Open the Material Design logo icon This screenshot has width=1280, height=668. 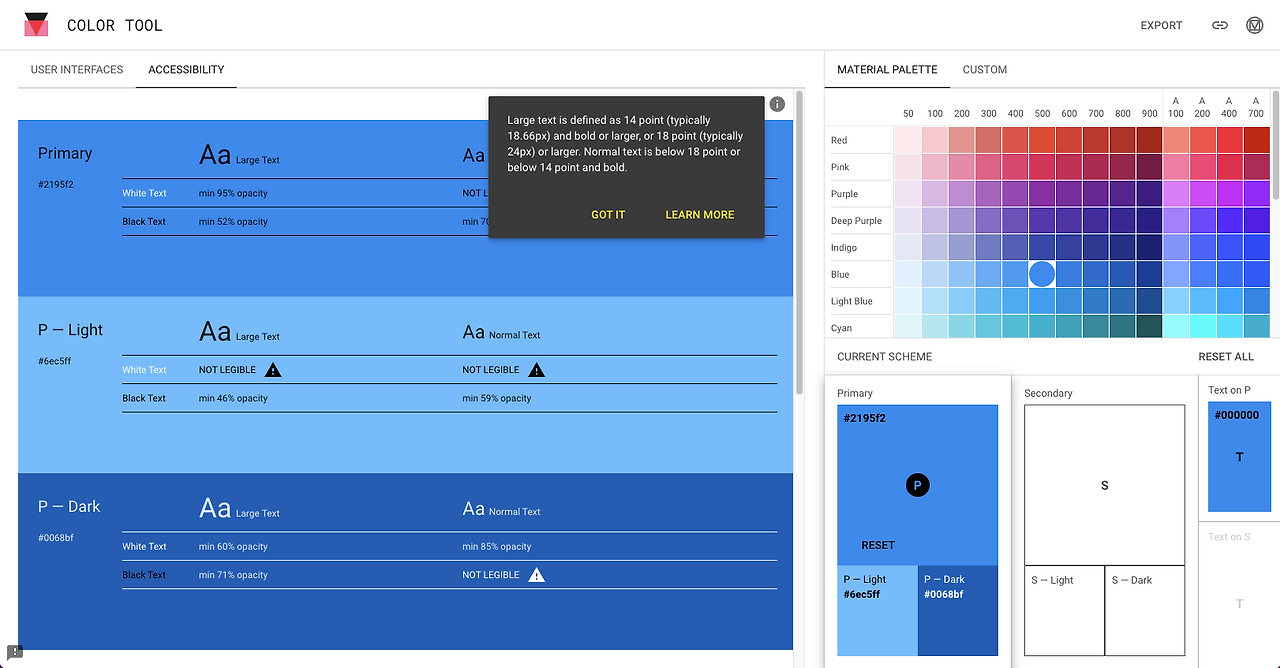point(1254,25)
